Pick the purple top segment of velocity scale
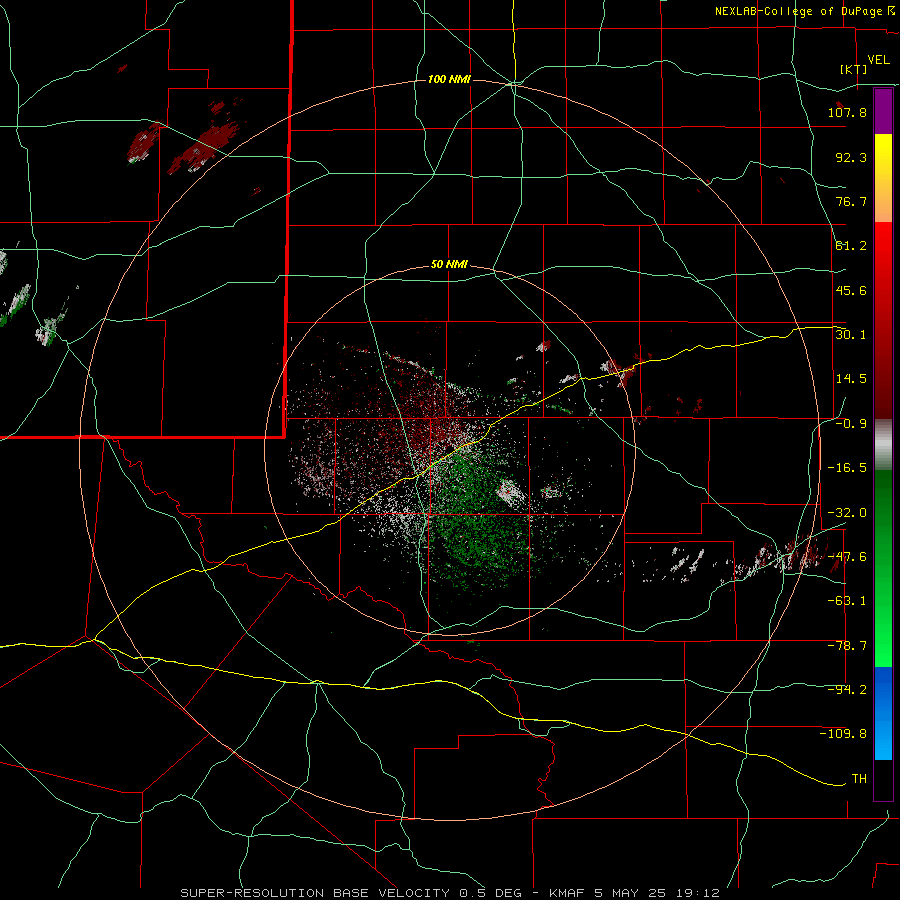This screenshot has width=900, height=900. point(883,112)
